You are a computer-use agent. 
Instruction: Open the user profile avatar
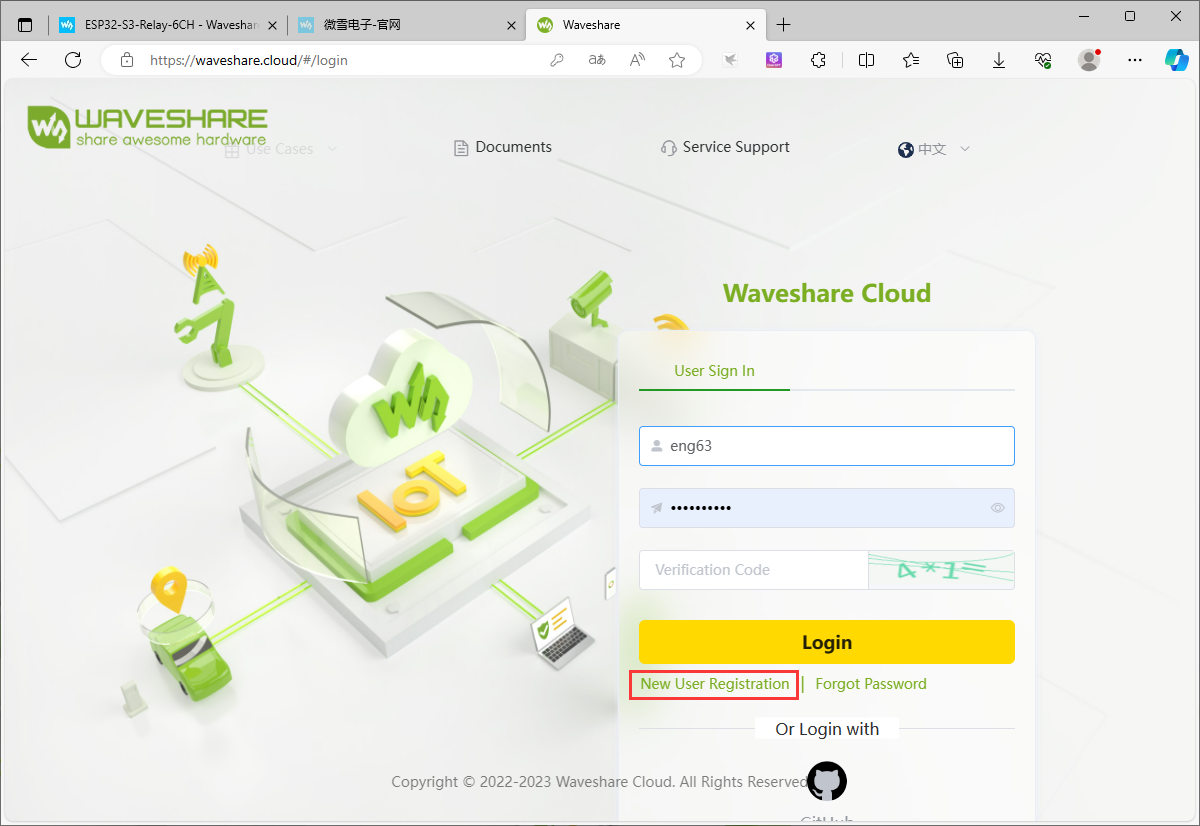1089,60
